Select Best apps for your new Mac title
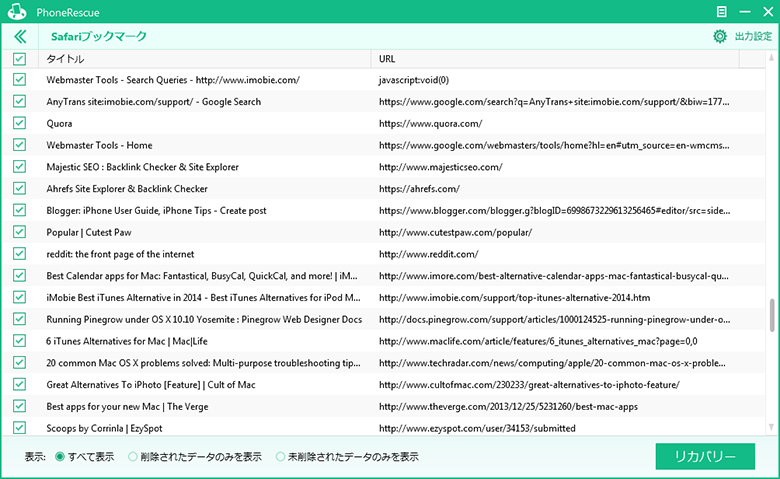The image size is (780, 479). pos(127,407)
